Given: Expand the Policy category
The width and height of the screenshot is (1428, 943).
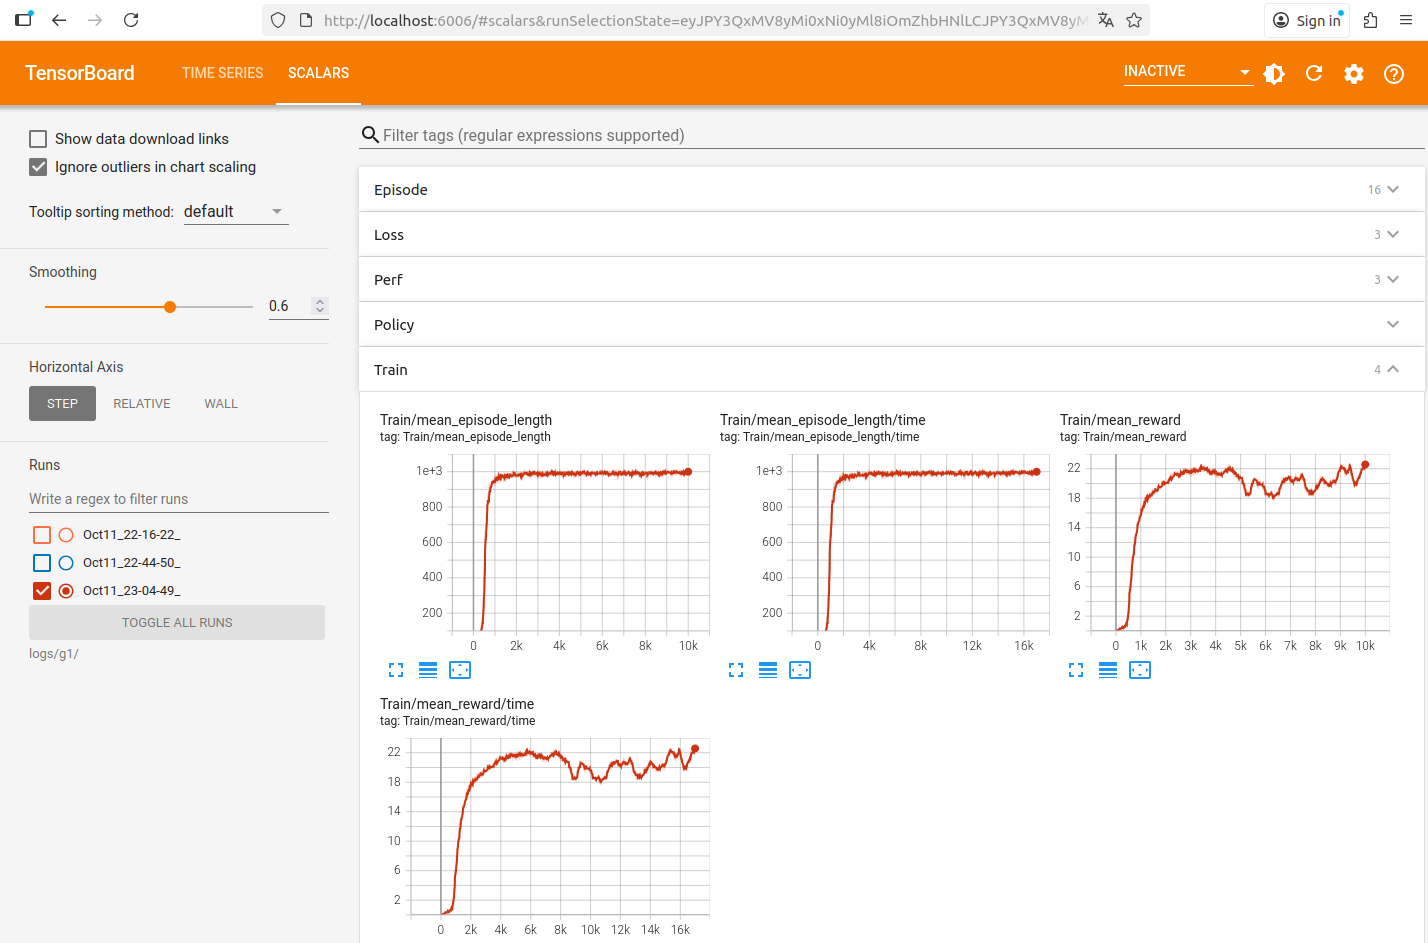Looking at the screenshot, I should coord(892,325).
